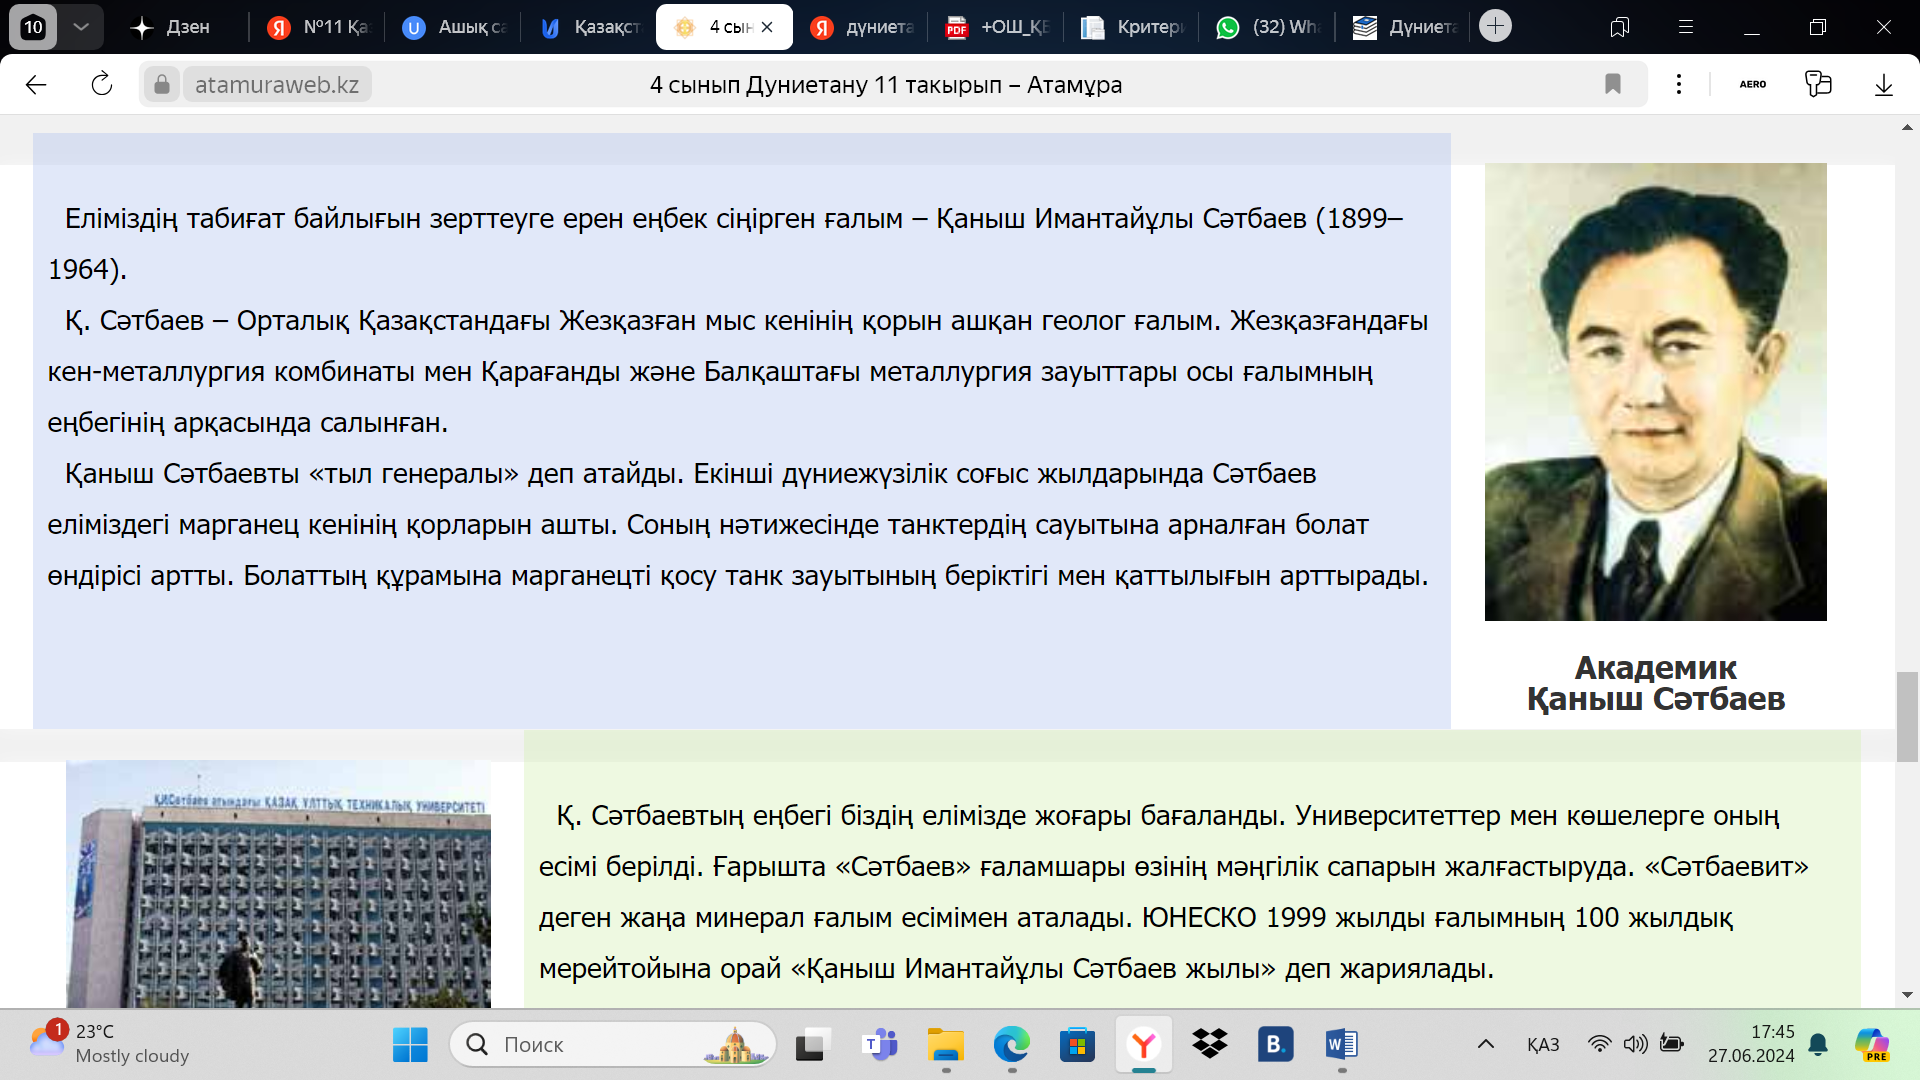The height and width of the screenshot is (1080, 1920).
Task: Switch the ҚАЗ keyboard language indicator
Action: [x=1543, y=1044]
